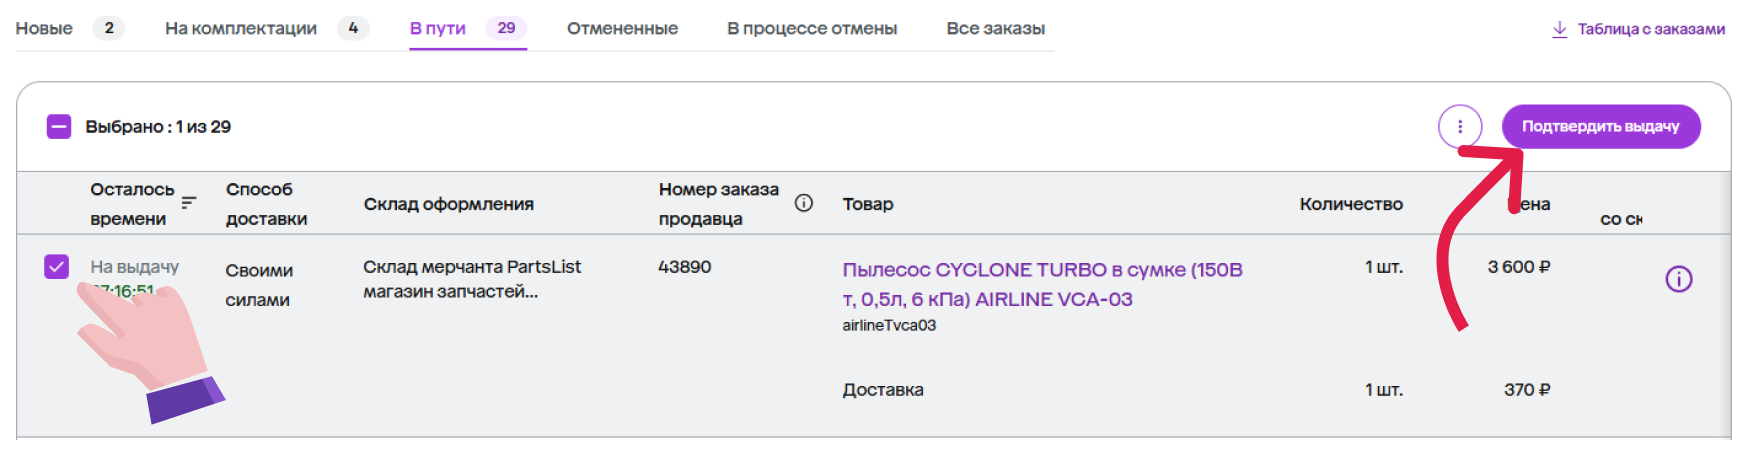
Task: Click info icon next to Номер заказа продавца
Action: [x=803, y=203]
